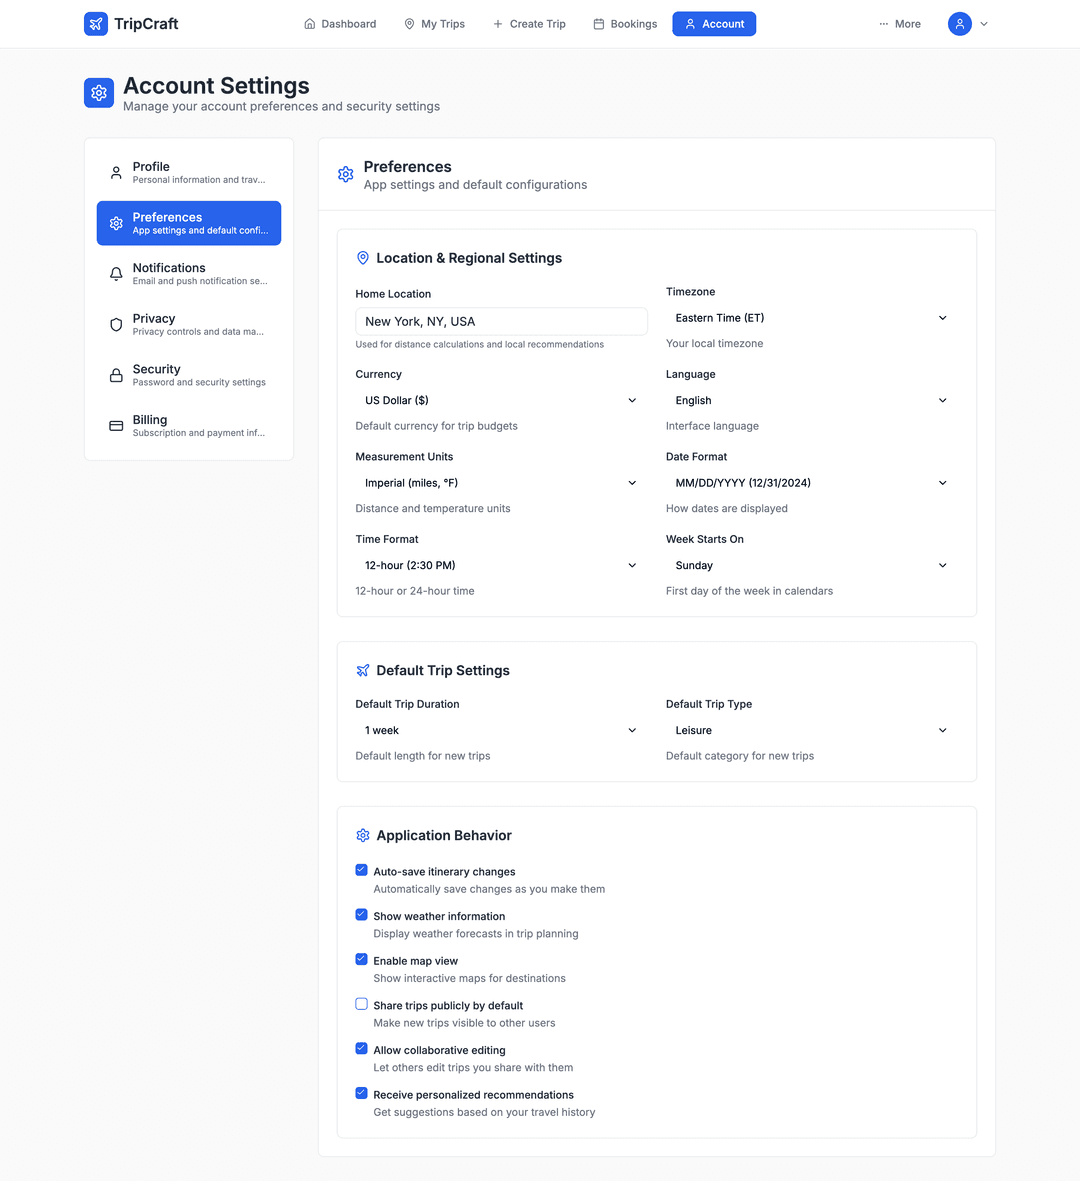This screenshot has width=1080, height=1181.
Task: Select the gear icon next to Preferences heading
Action: point(345,174)
